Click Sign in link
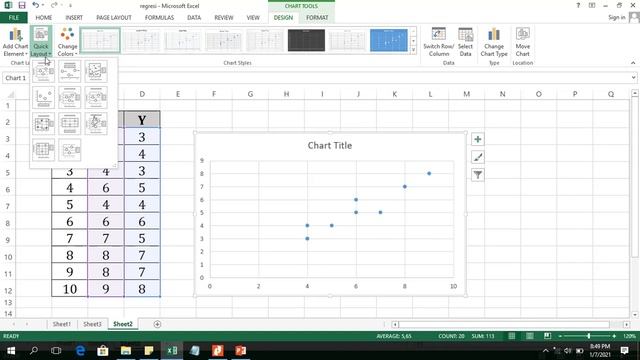 616,17
